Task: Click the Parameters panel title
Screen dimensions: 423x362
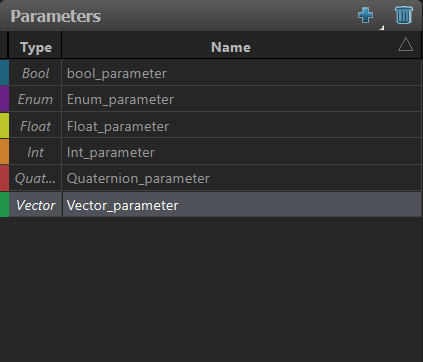Action: pyautogui.click(x=55, y=16)
